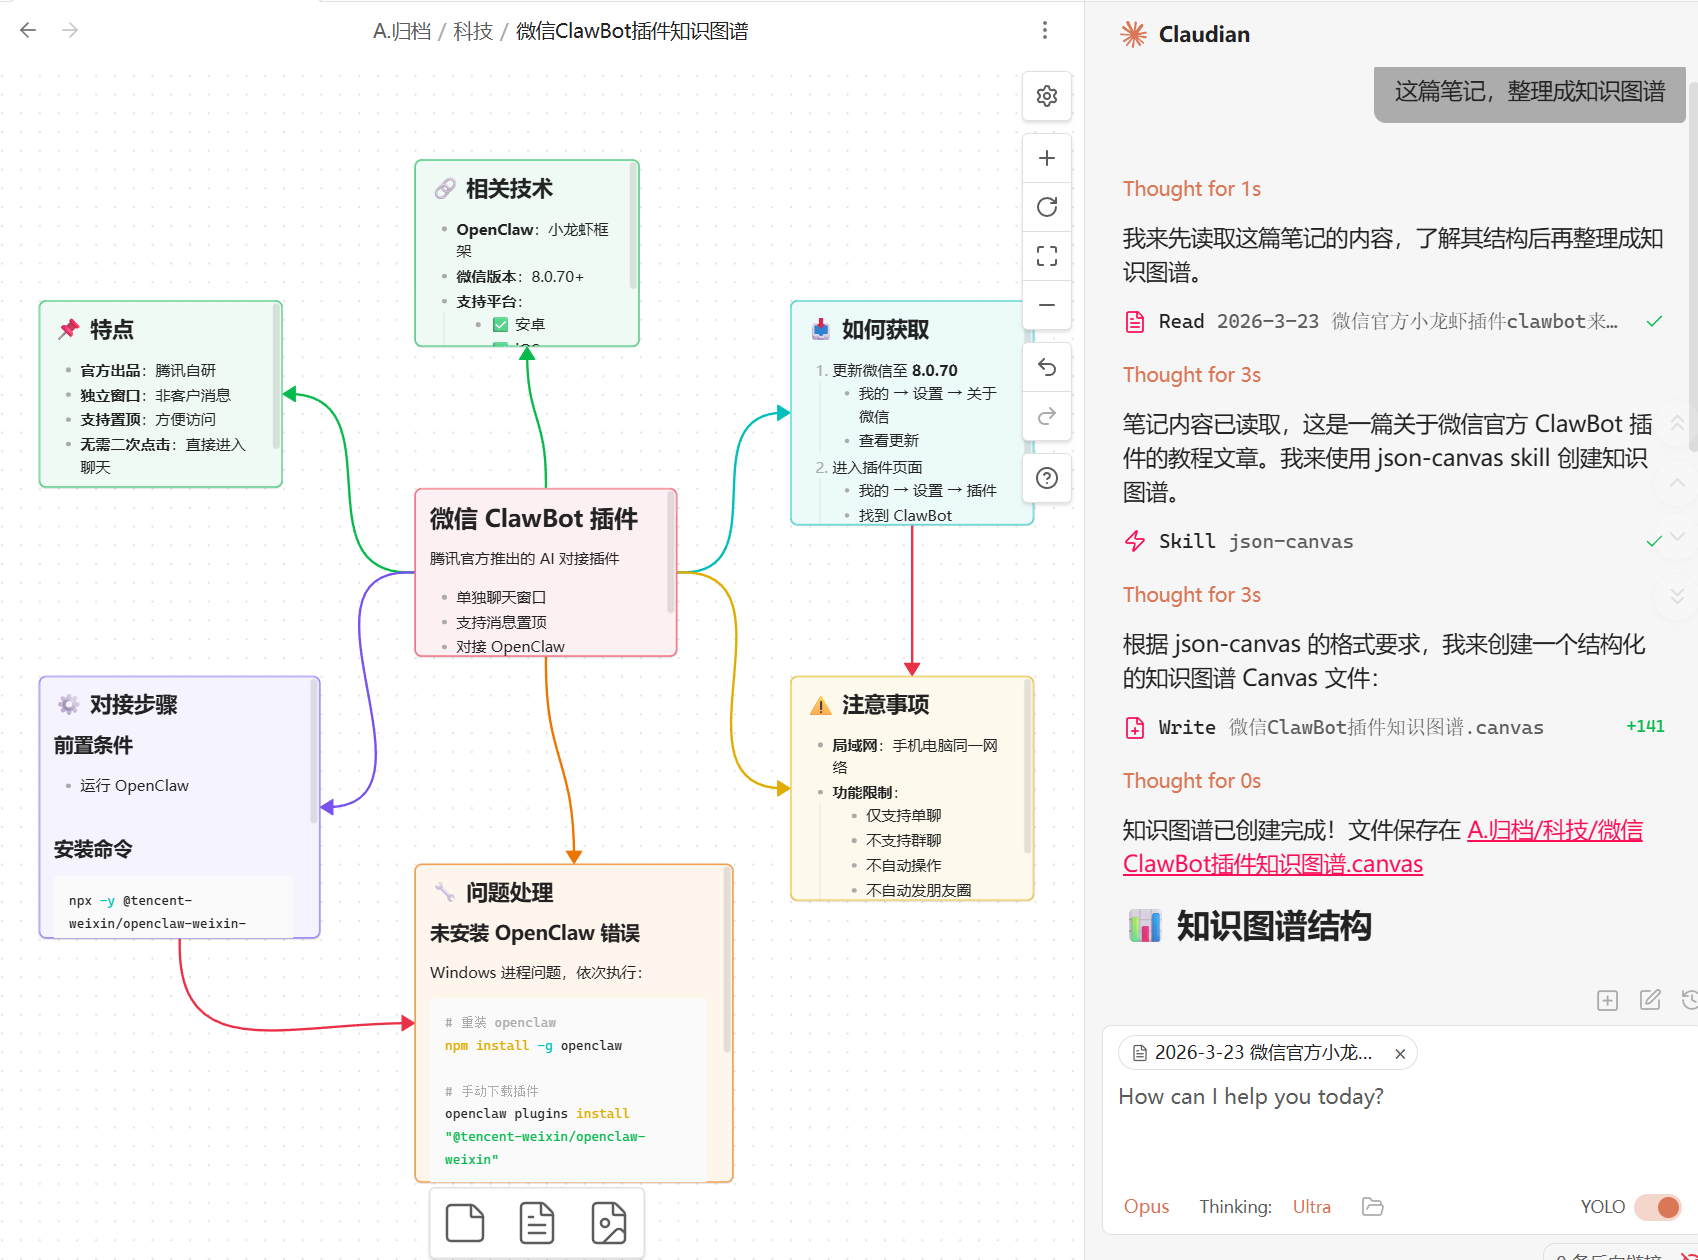Open the three-dot options menu
This screenshot has width=1698, height=1260.
[x=1045, y=31]
